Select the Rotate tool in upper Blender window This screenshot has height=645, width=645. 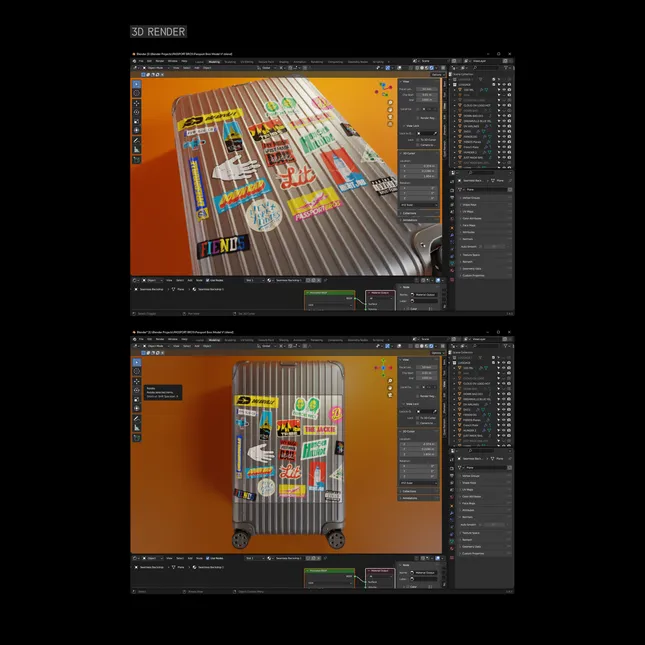137,112
